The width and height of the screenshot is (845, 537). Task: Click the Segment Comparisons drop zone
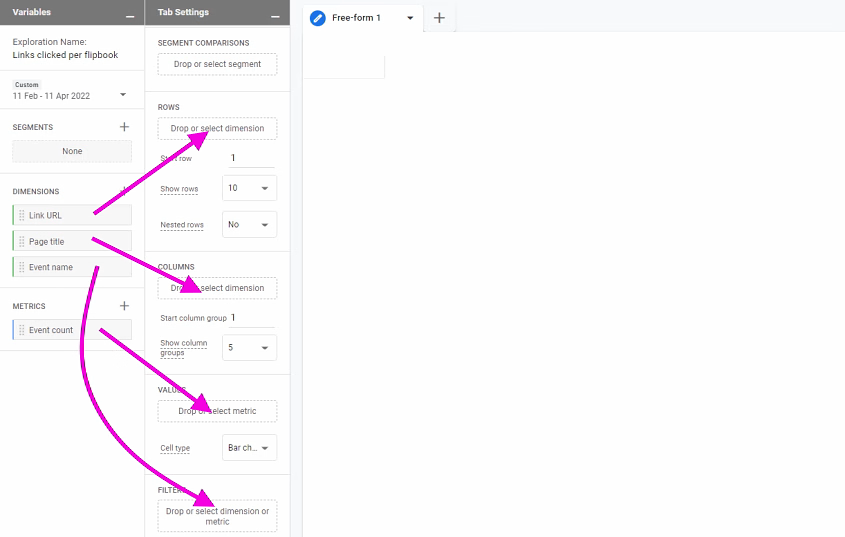[x=217, y=64]
